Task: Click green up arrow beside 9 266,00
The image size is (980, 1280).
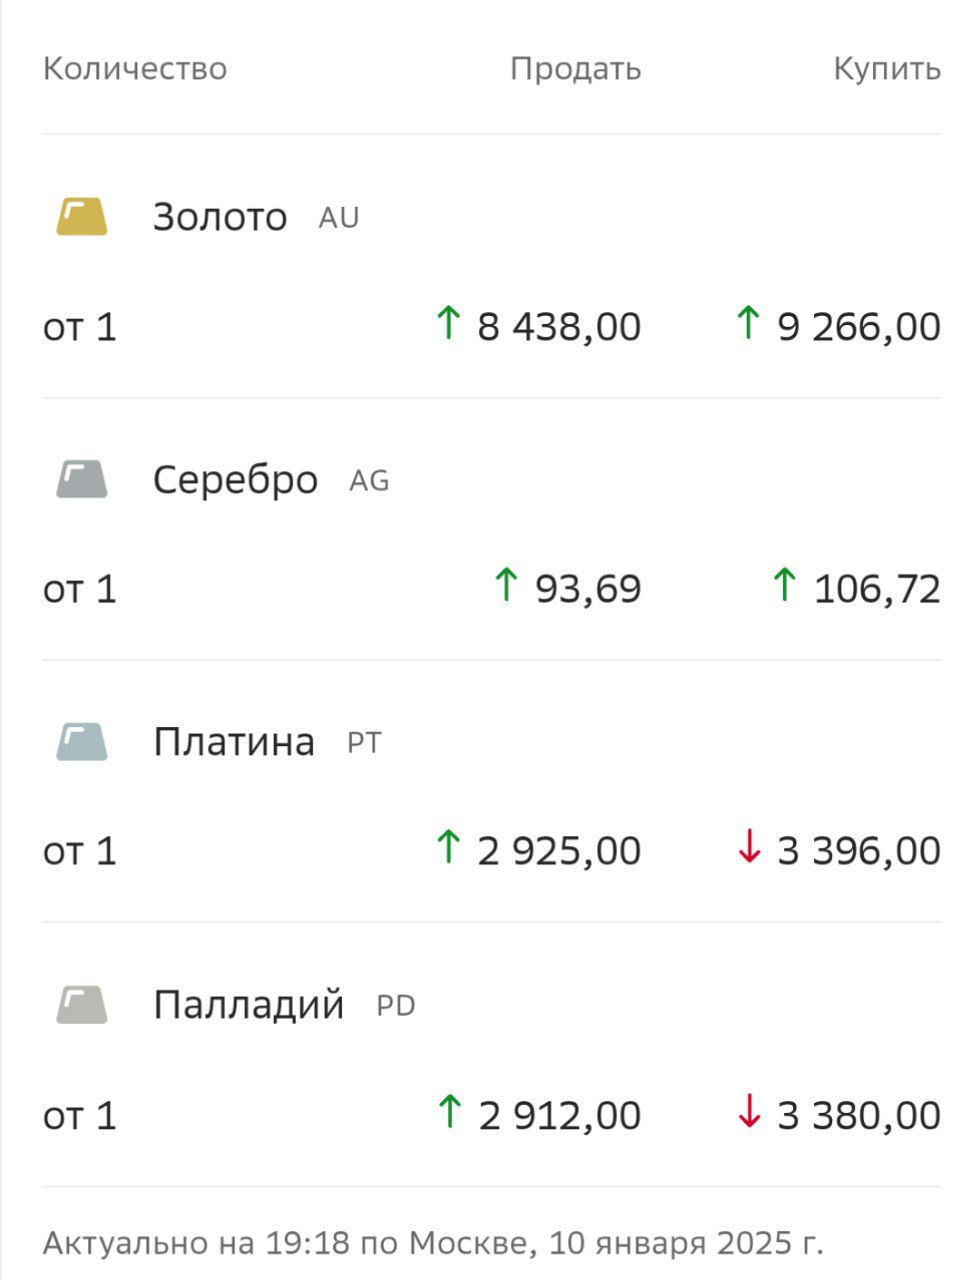Action: pyautogui.click(x=748, y=323)
